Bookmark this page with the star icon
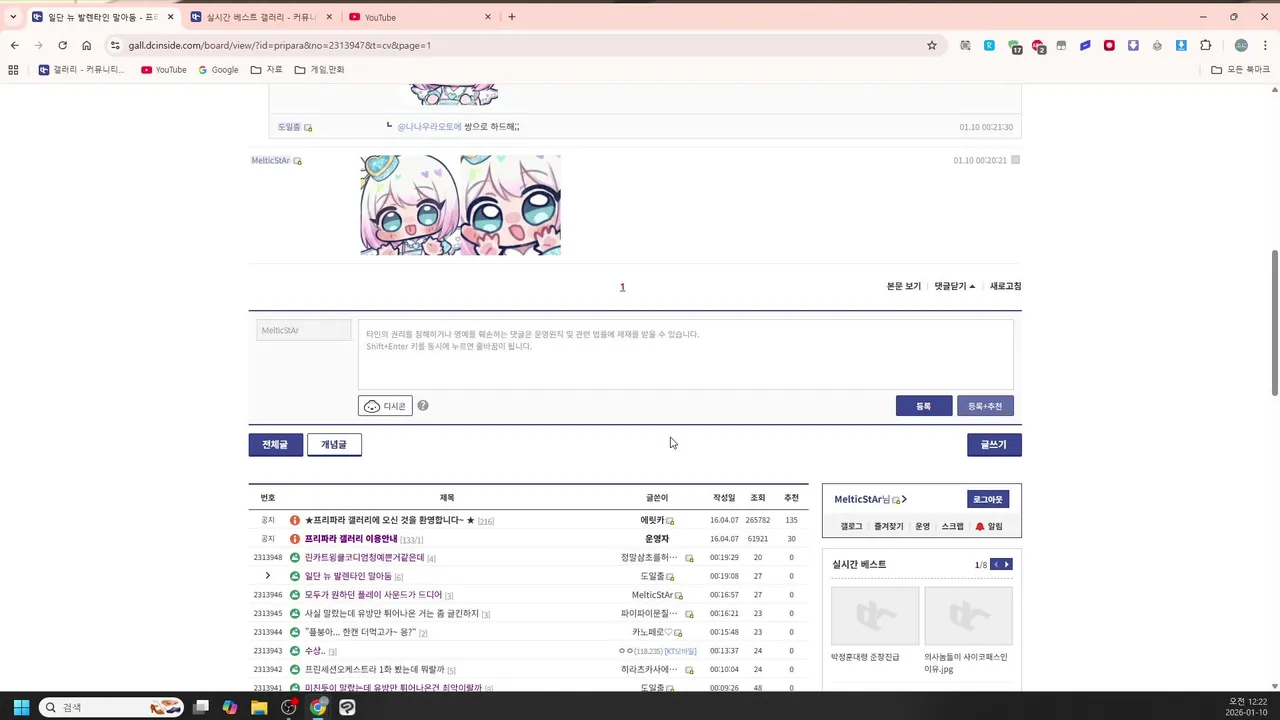Viewport: 1280px width, 720px height. (932, 45)
